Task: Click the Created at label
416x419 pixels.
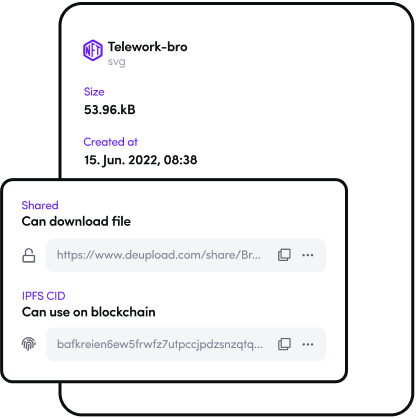Action: [110, 142]
